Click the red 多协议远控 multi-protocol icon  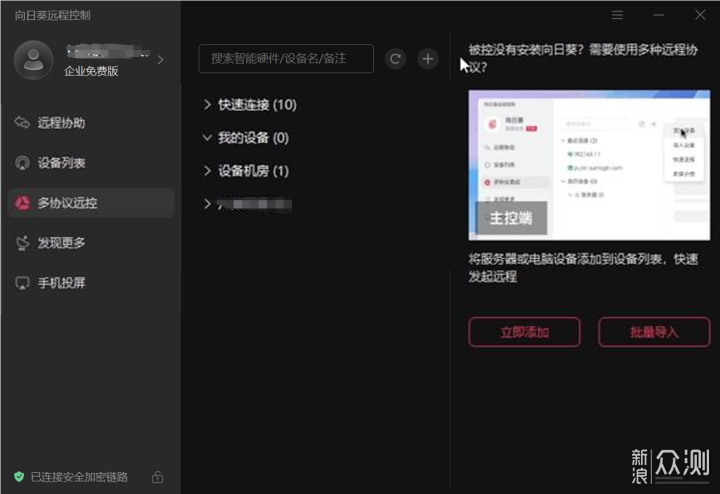(22, 202)
